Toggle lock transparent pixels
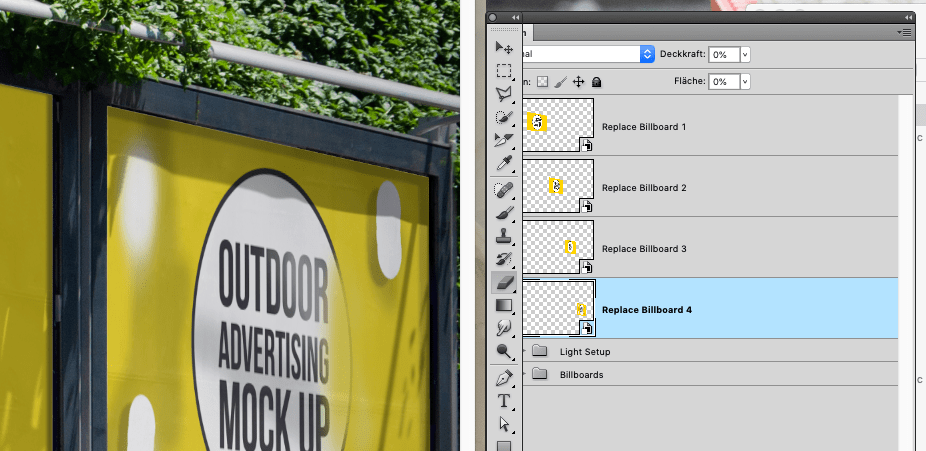Image resolution: width=926 pixels, height=451 pixels. click(x=543, y=81)
